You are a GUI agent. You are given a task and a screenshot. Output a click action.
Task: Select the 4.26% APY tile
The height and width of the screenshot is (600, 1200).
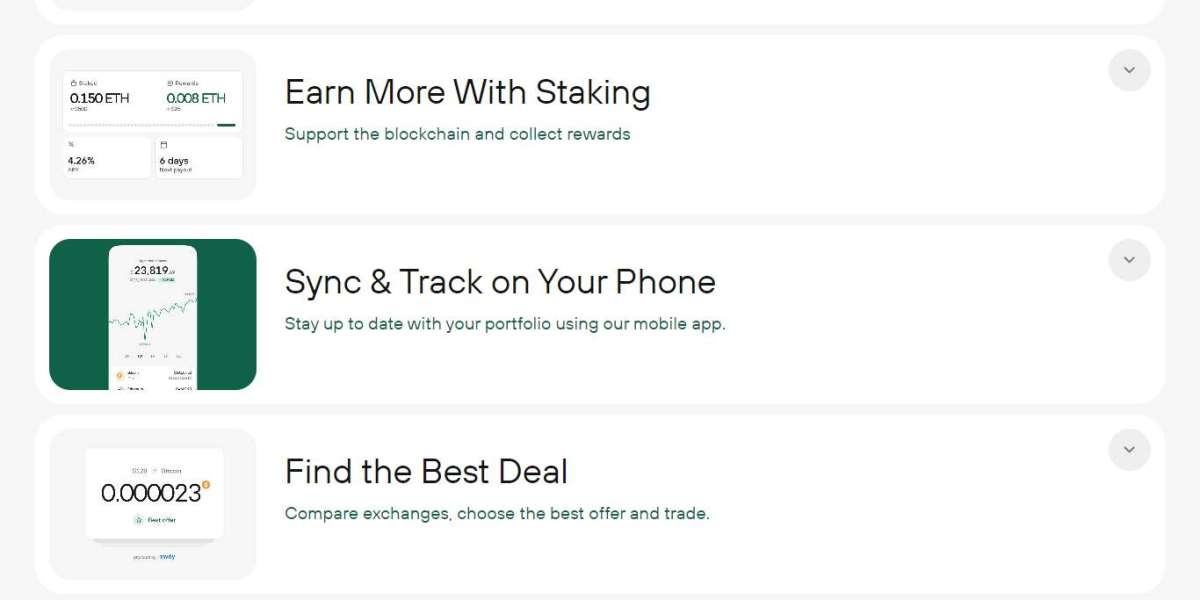(x=108, y=158)
